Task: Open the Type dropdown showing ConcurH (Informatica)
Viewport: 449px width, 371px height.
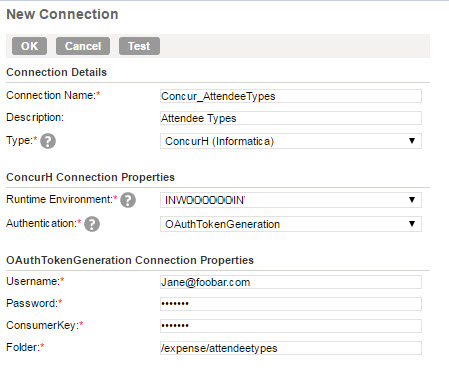Action: pyautogui.click(x=291, y=141)
